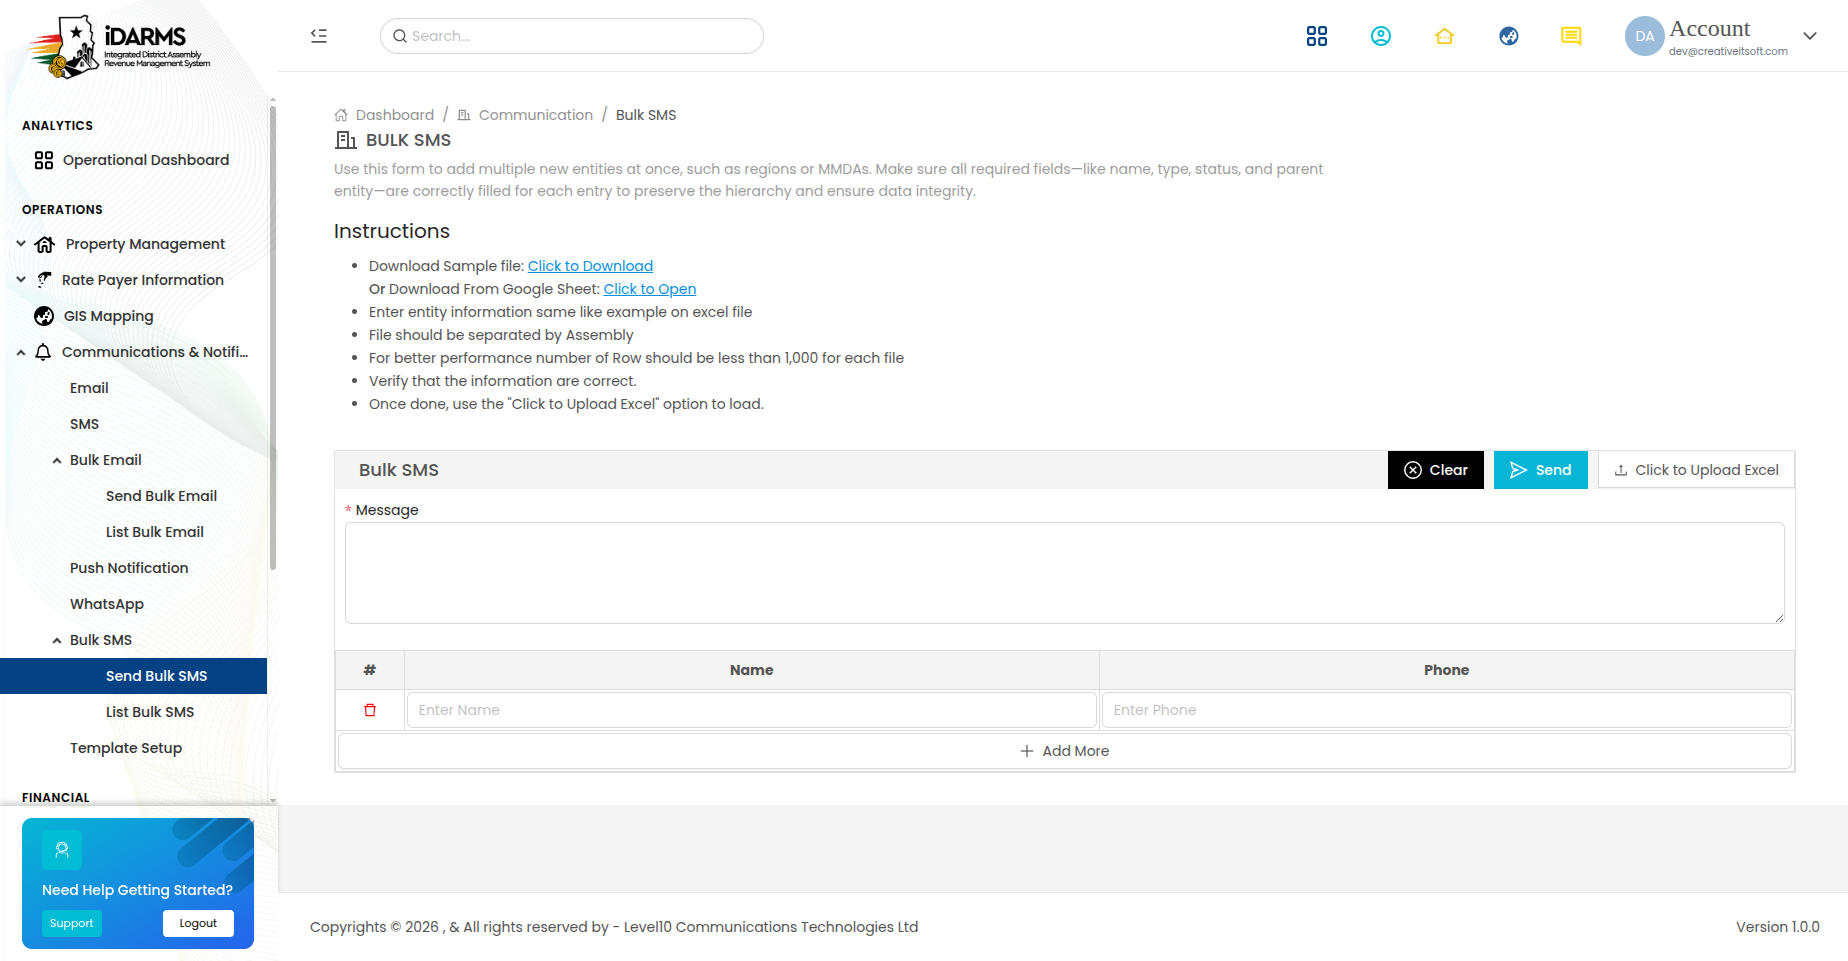
Task: Click the Click to Upload Excel button
Action: click(1696, 470)
